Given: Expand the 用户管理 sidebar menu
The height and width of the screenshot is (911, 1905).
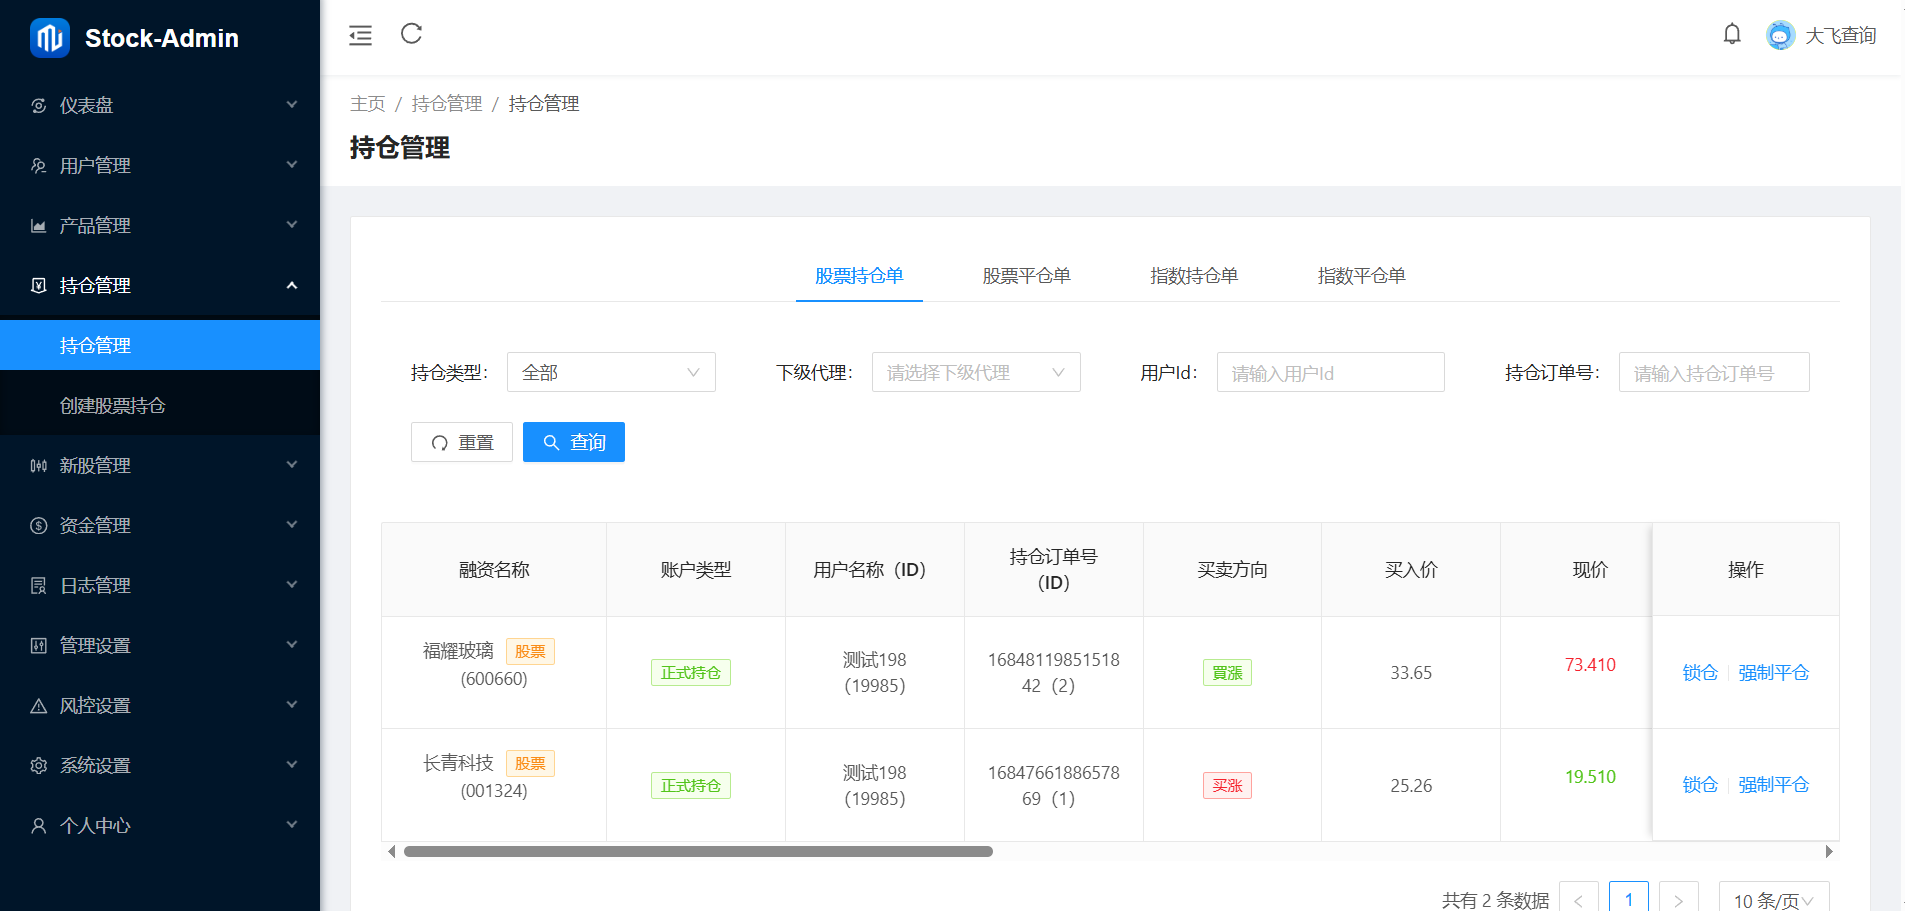Looking at the screenshot, I should [160, 166].
